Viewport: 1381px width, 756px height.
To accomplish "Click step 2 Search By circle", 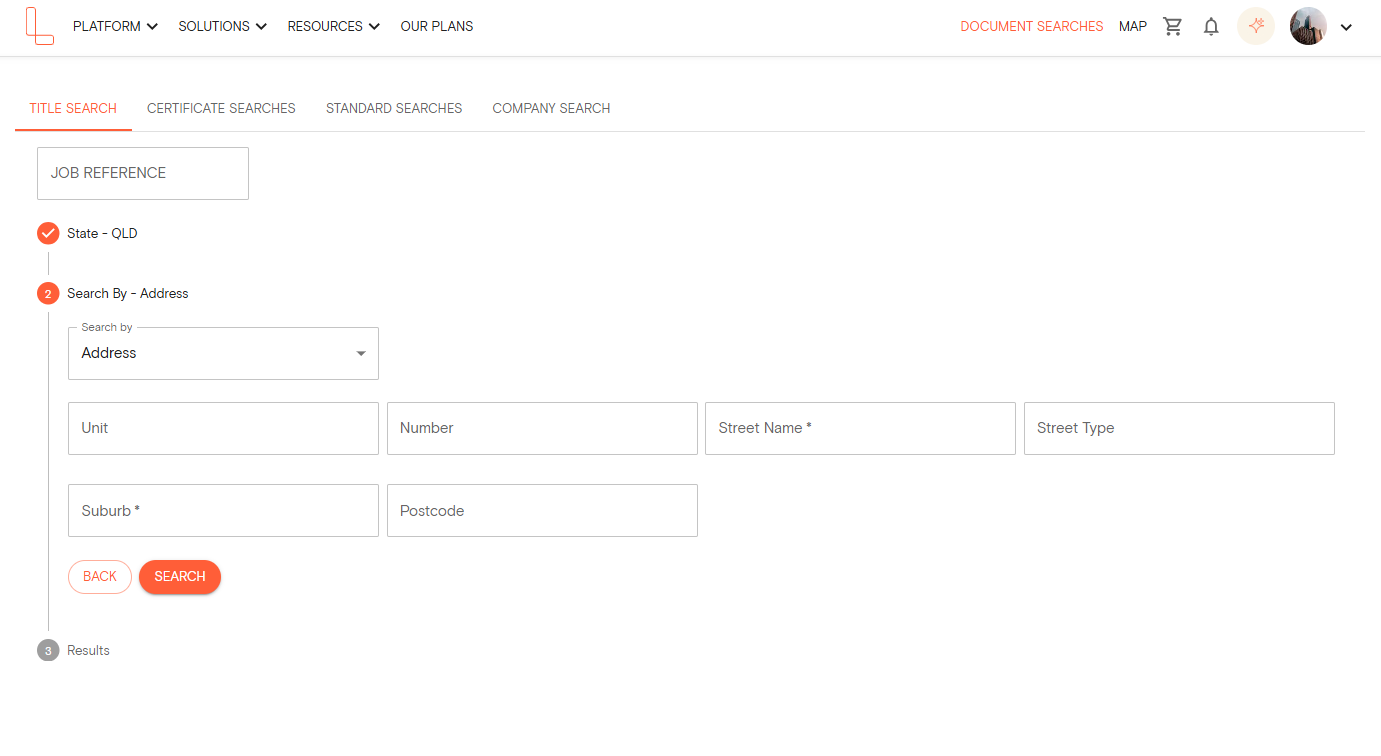I will click(x=48, y=293).
